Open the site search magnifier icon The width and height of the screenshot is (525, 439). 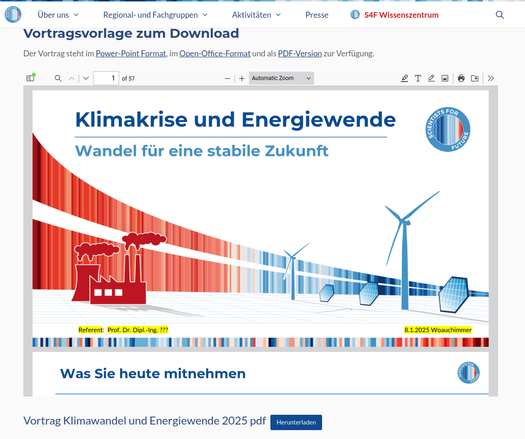click(500, 15)
